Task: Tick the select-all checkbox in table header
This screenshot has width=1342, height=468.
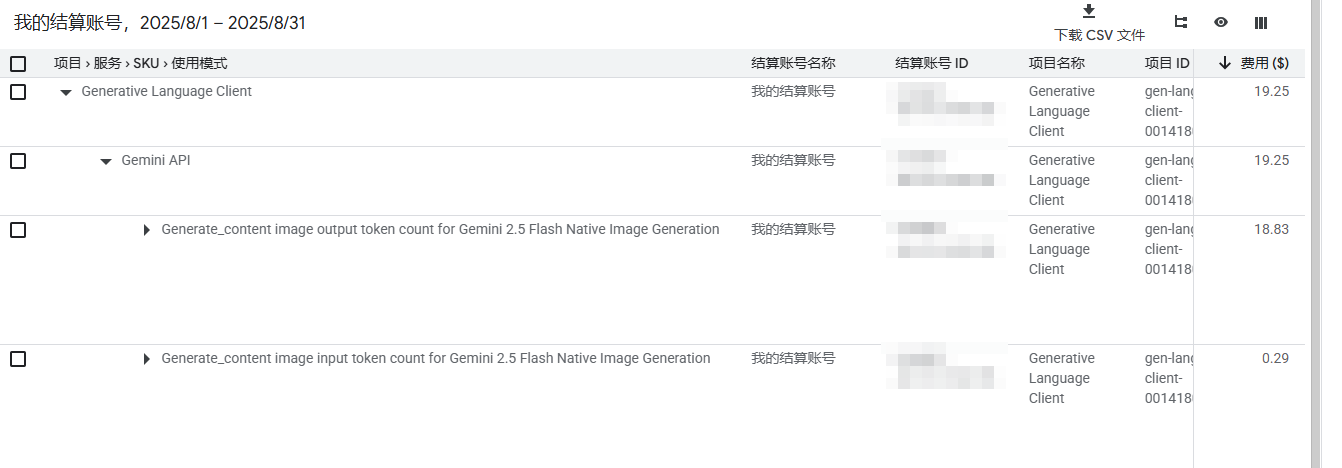Action: [18, 64]
